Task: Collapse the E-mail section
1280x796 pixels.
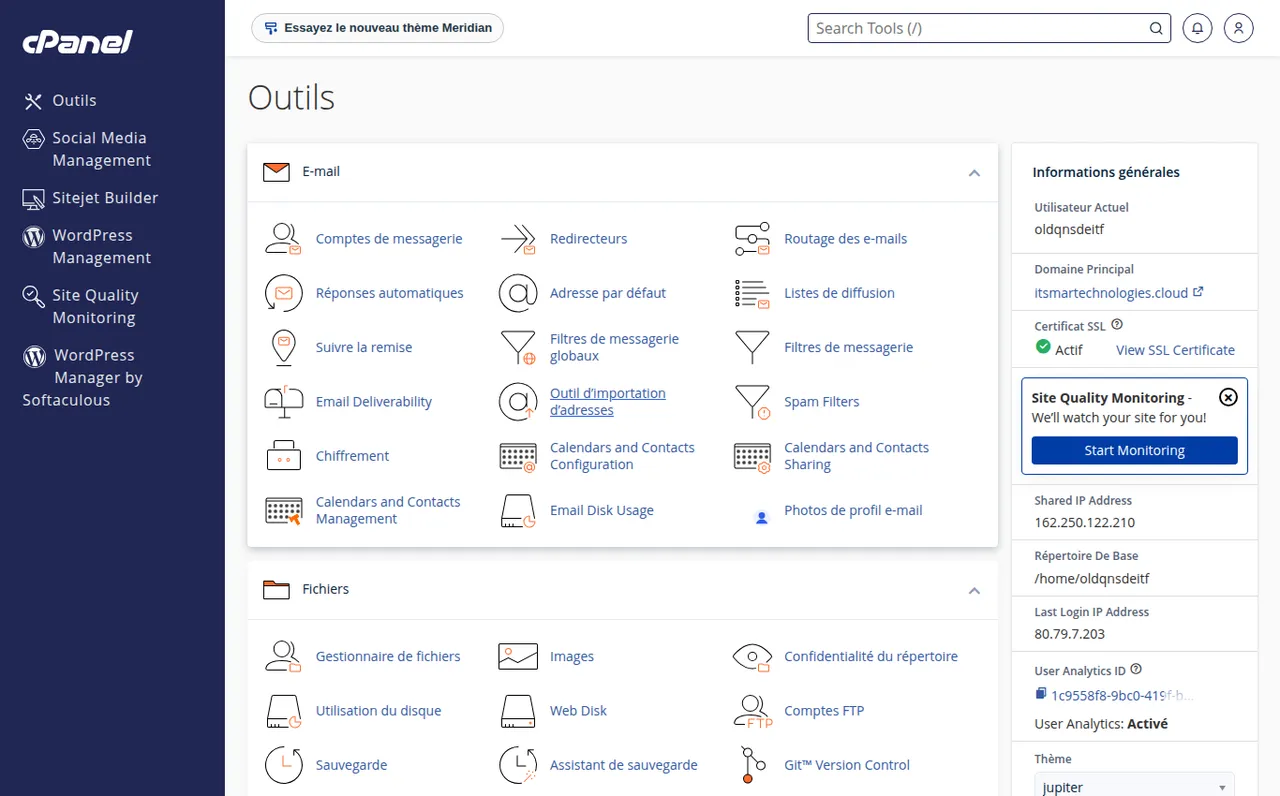Action: point(974,172)
